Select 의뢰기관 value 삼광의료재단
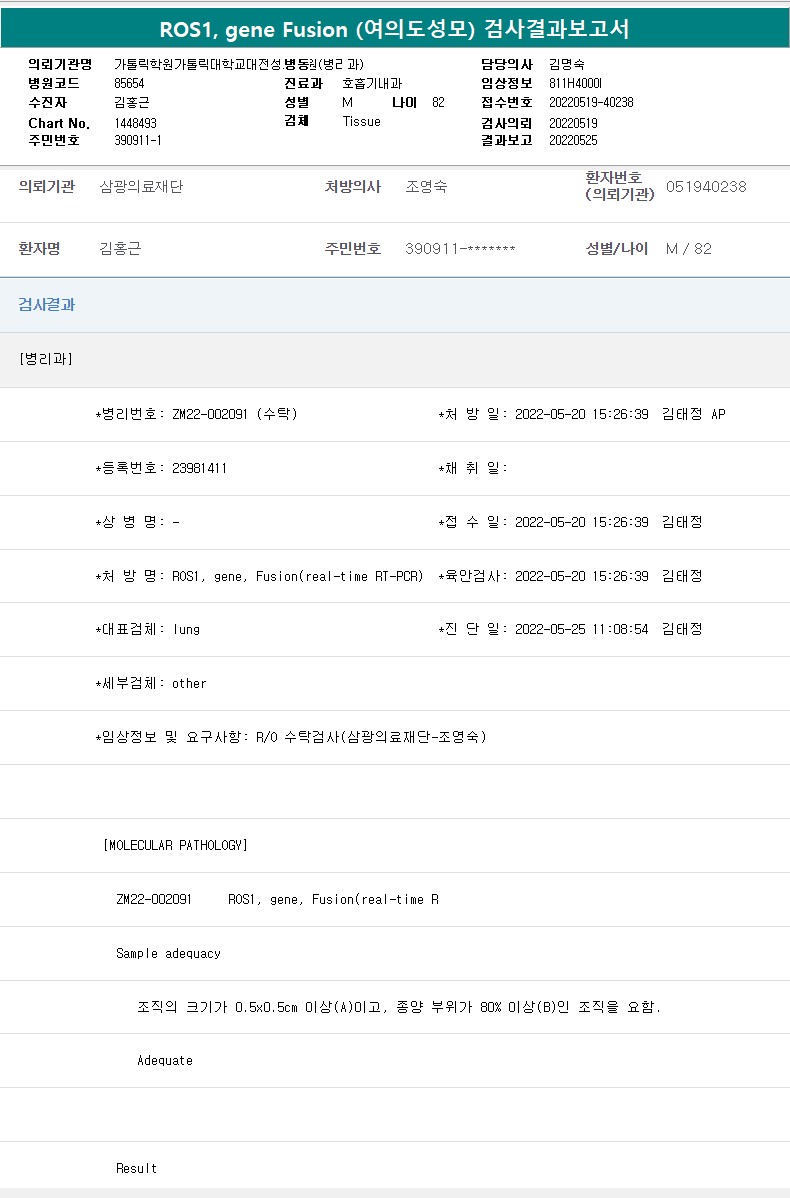Viewport: 790px width, 1198px height. pos(141,187)
